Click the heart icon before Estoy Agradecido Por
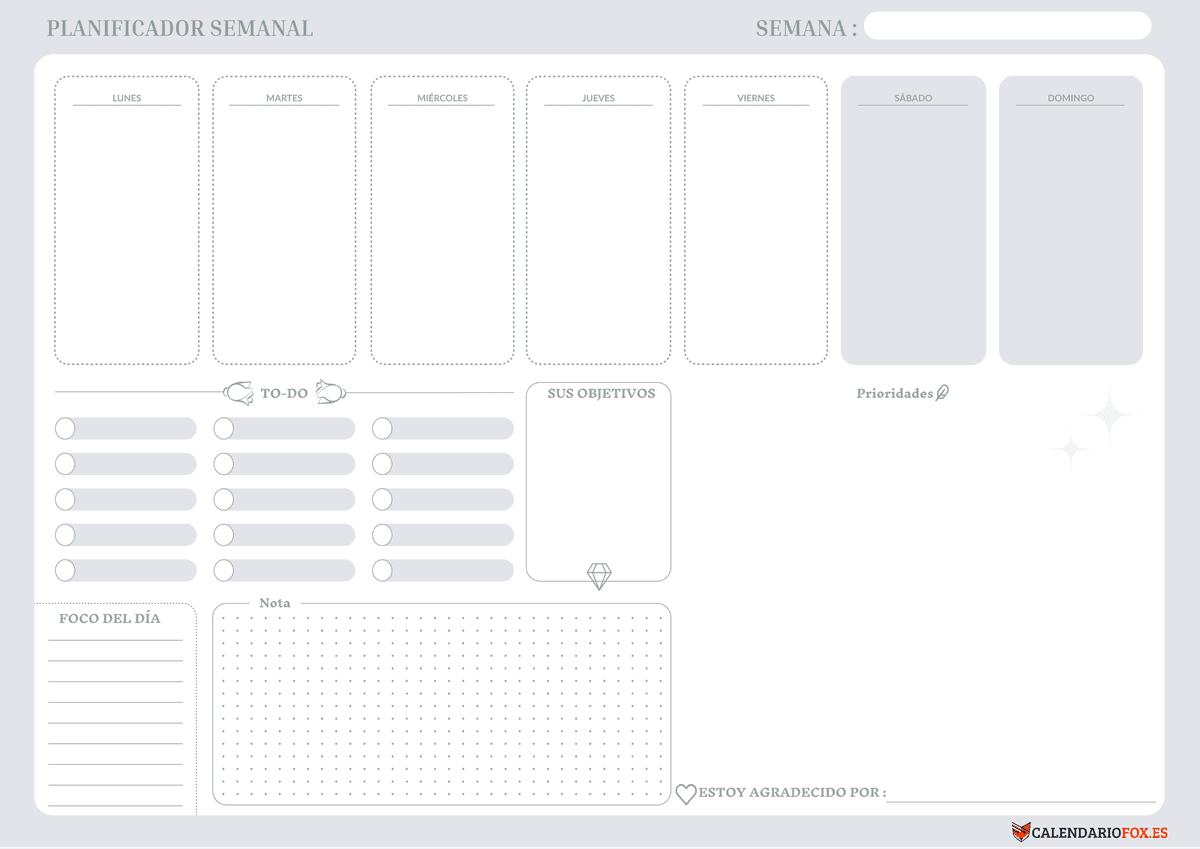1200x849 pixels. 686,794
